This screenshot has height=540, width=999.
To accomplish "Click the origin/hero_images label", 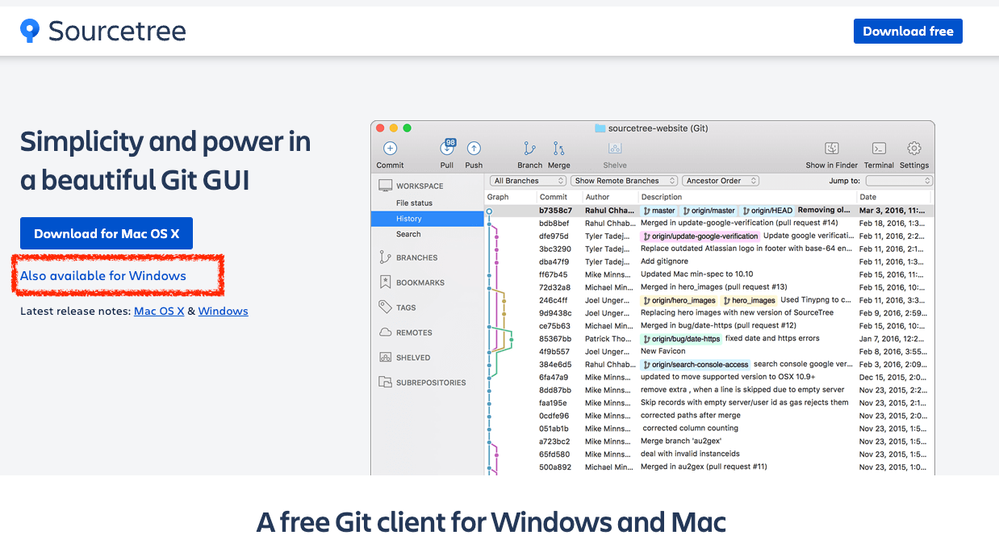I will tap(679, 301).
